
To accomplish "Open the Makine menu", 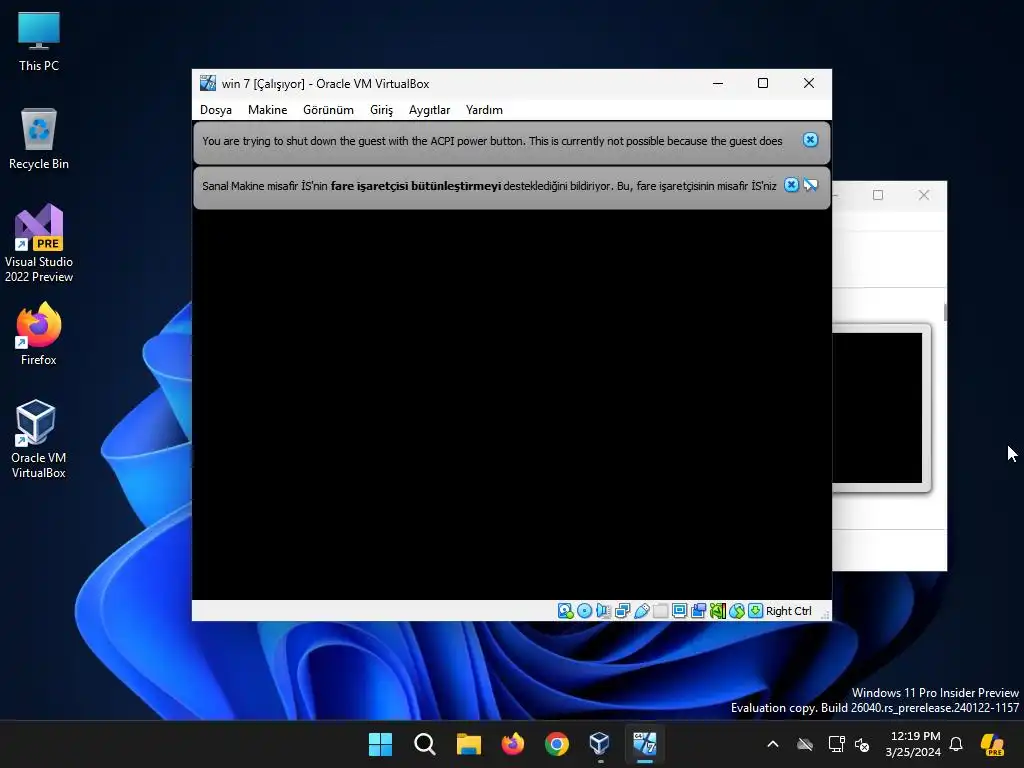I will click(x=267, y=110).
